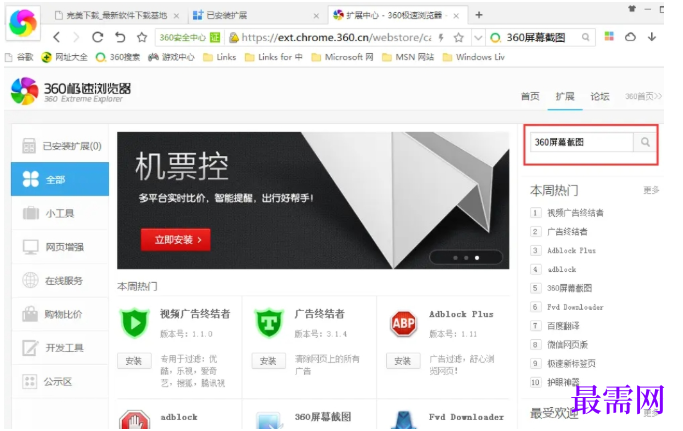Open the 网址大全 bookmark
The height and width of the screenshot is (431, 683).
[x=64, y=57]
